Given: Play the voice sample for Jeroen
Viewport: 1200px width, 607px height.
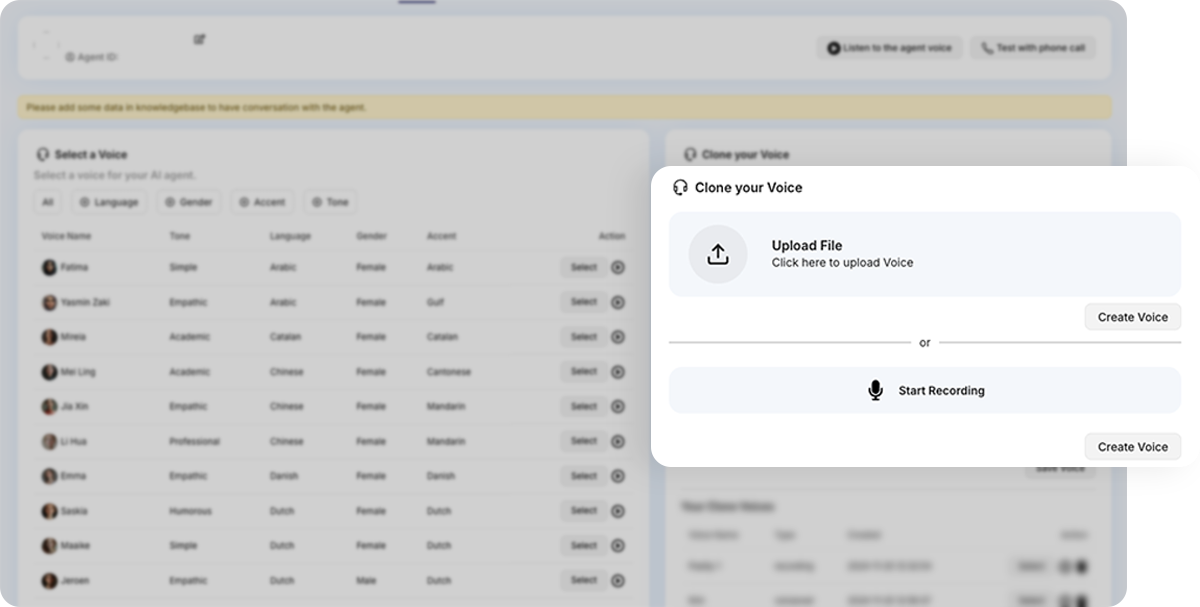Looking at the screenshot, I should [618, 580].
